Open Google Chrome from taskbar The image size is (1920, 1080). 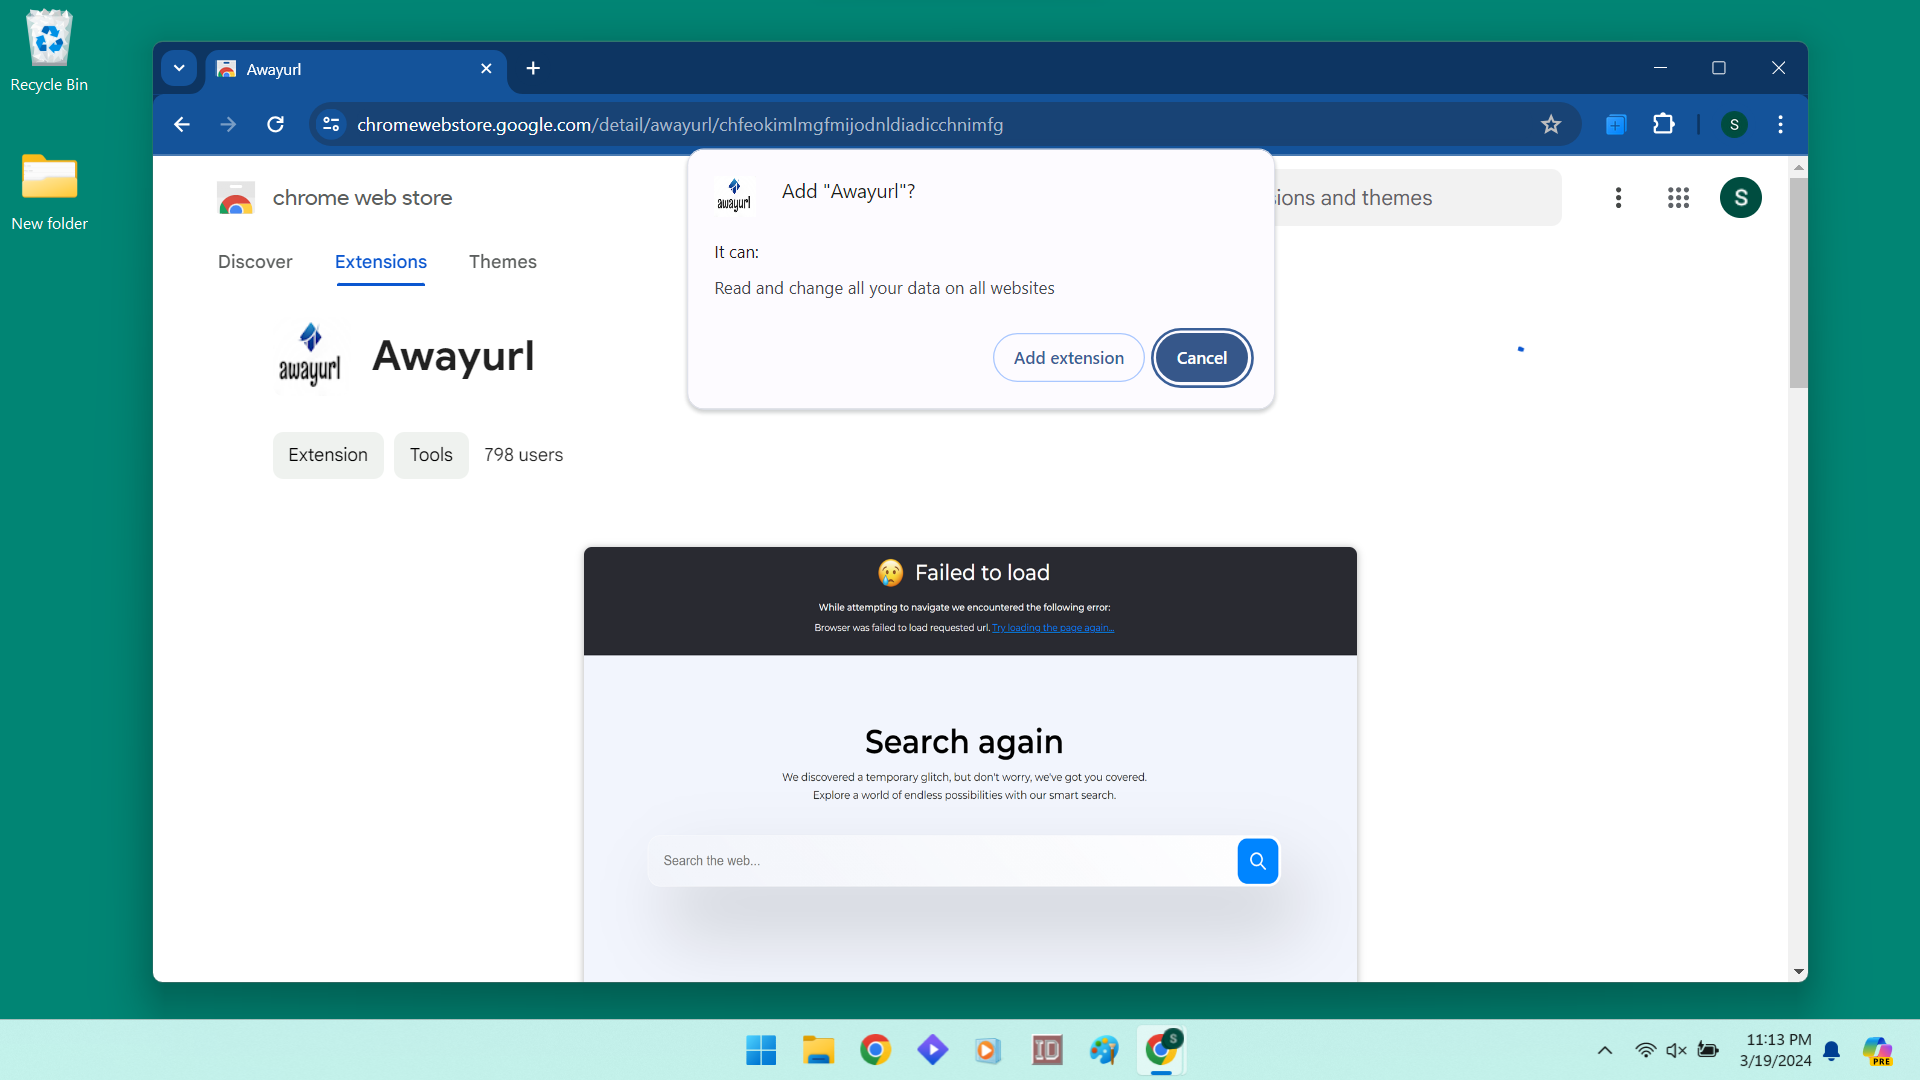875,1050
